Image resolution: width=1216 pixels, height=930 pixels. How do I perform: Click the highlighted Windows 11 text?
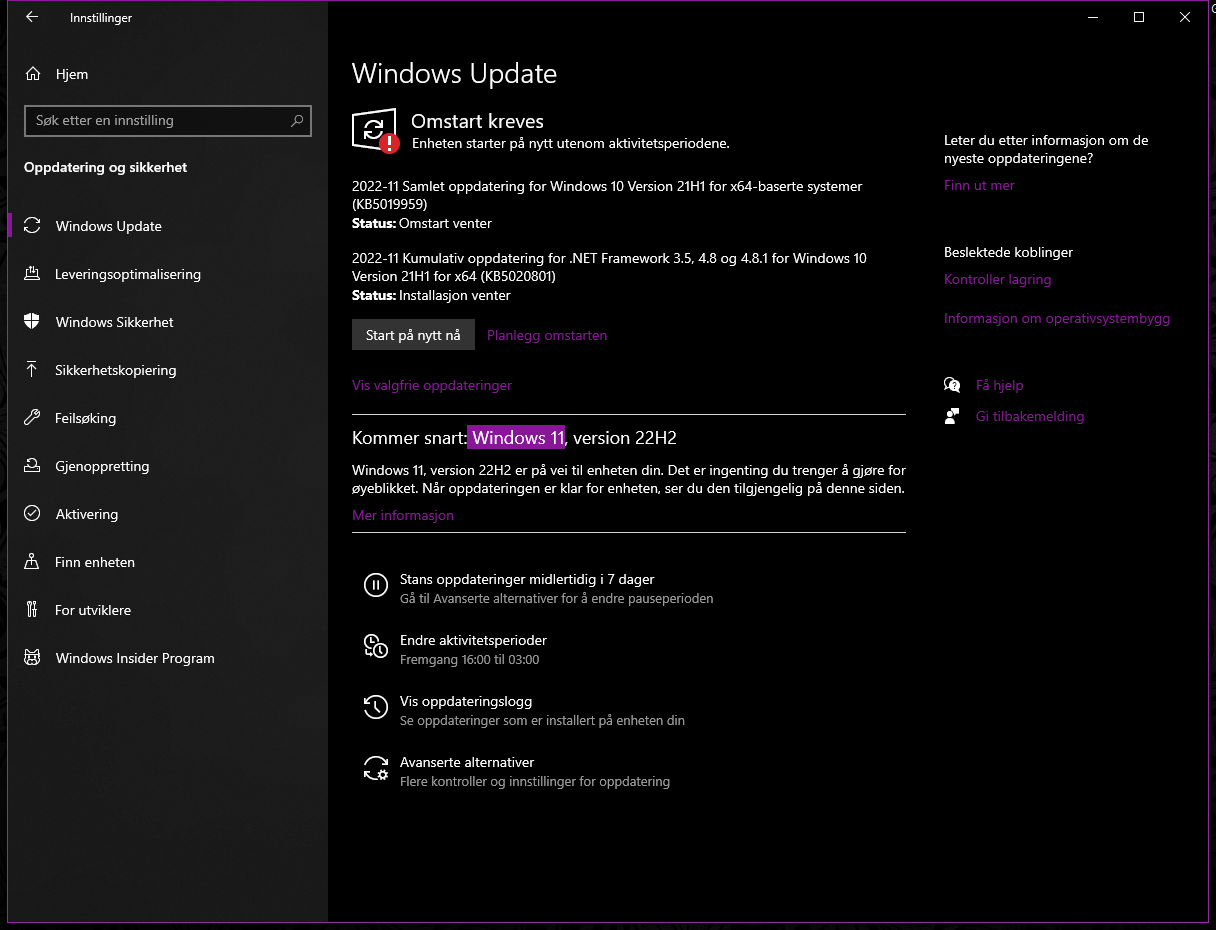tap(518, 437)
